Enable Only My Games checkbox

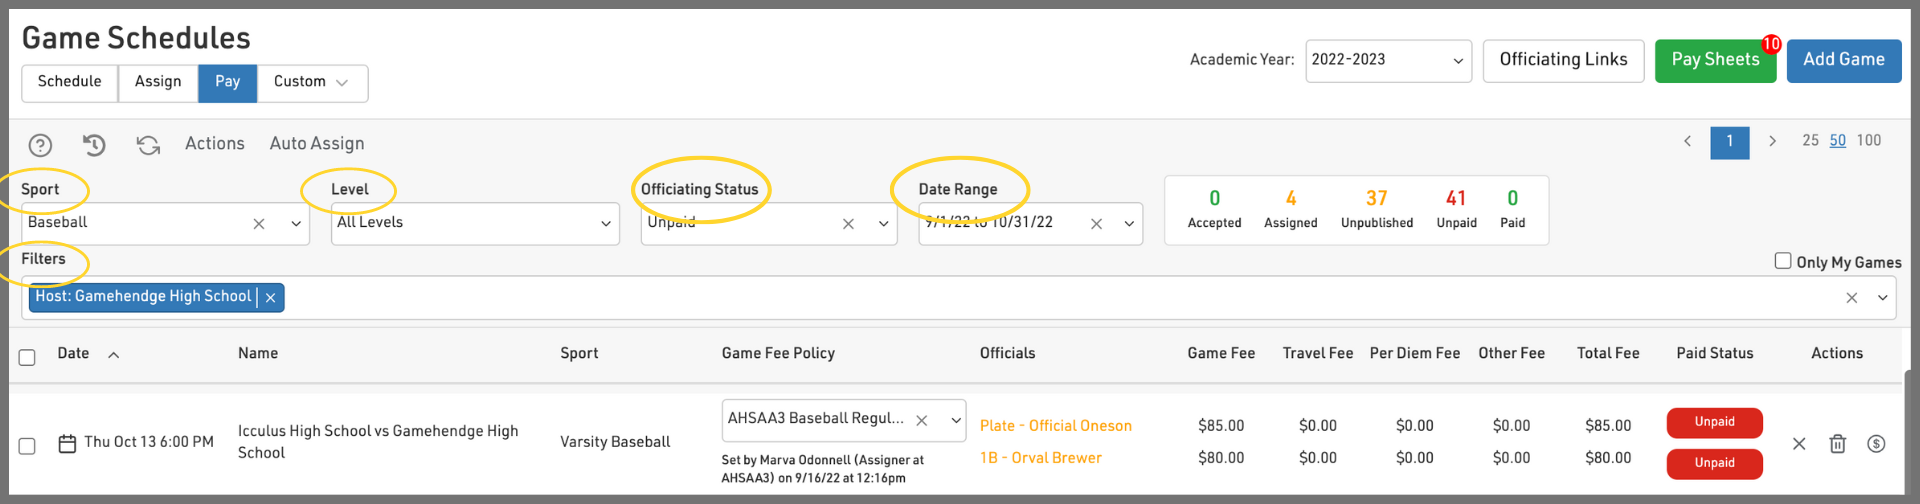1782,261
